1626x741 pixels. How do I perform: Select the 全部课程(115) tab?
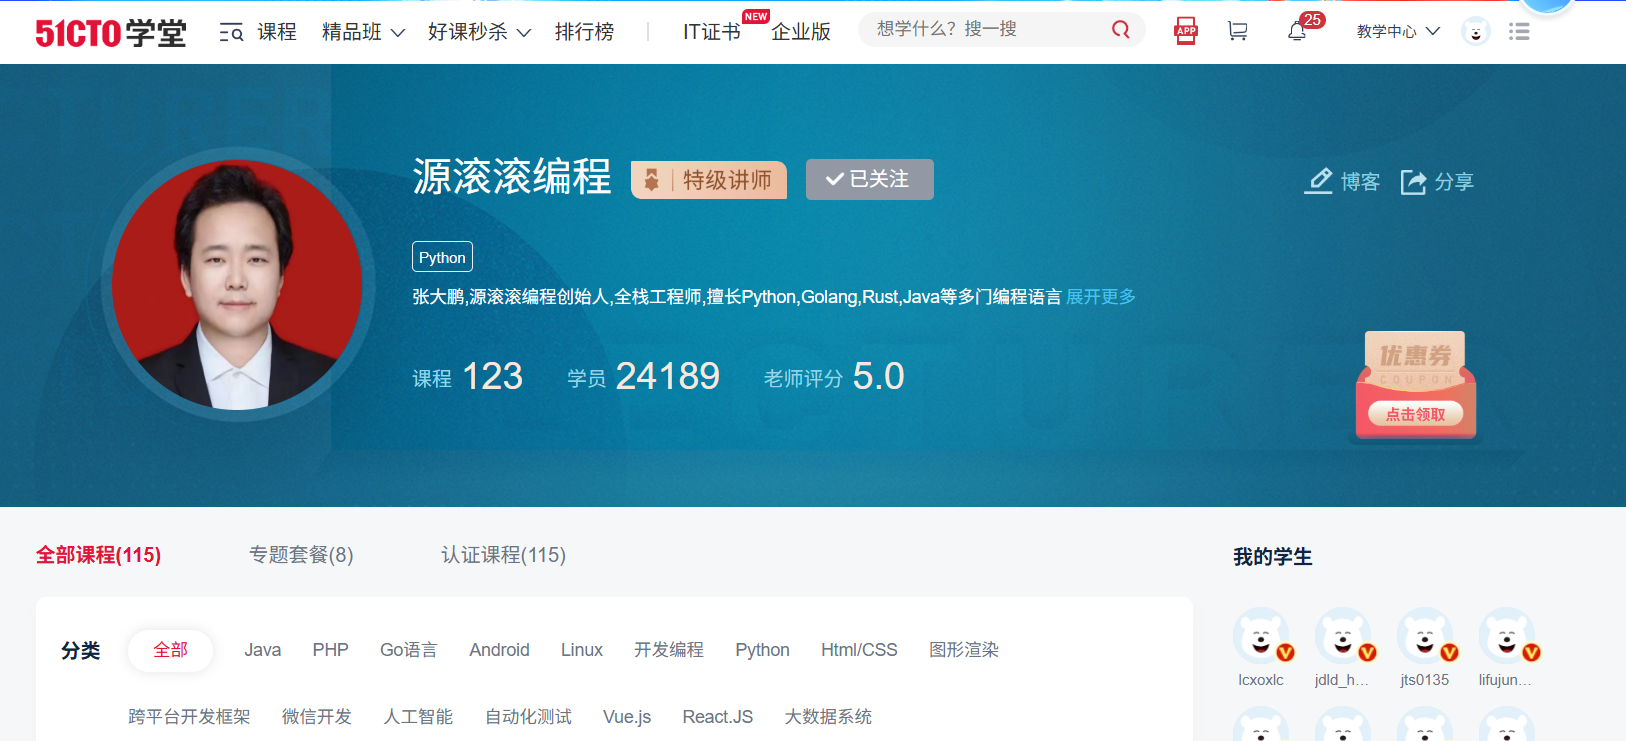pyautogui.click(x=98, y=555)
